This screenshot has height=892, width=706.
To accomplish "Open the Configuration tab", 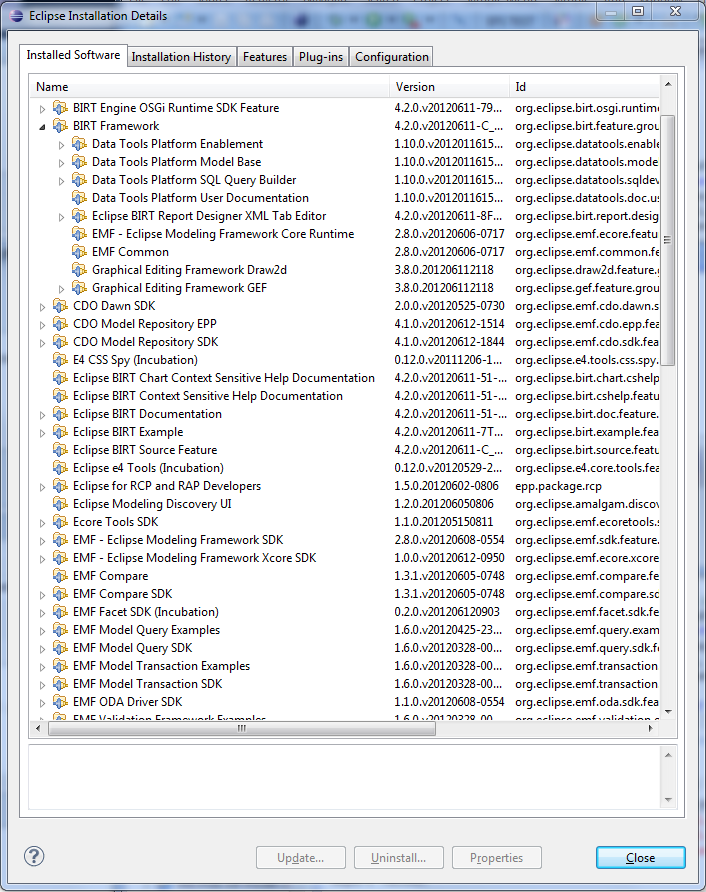I will pyautogui.click(x=391, y=57).
